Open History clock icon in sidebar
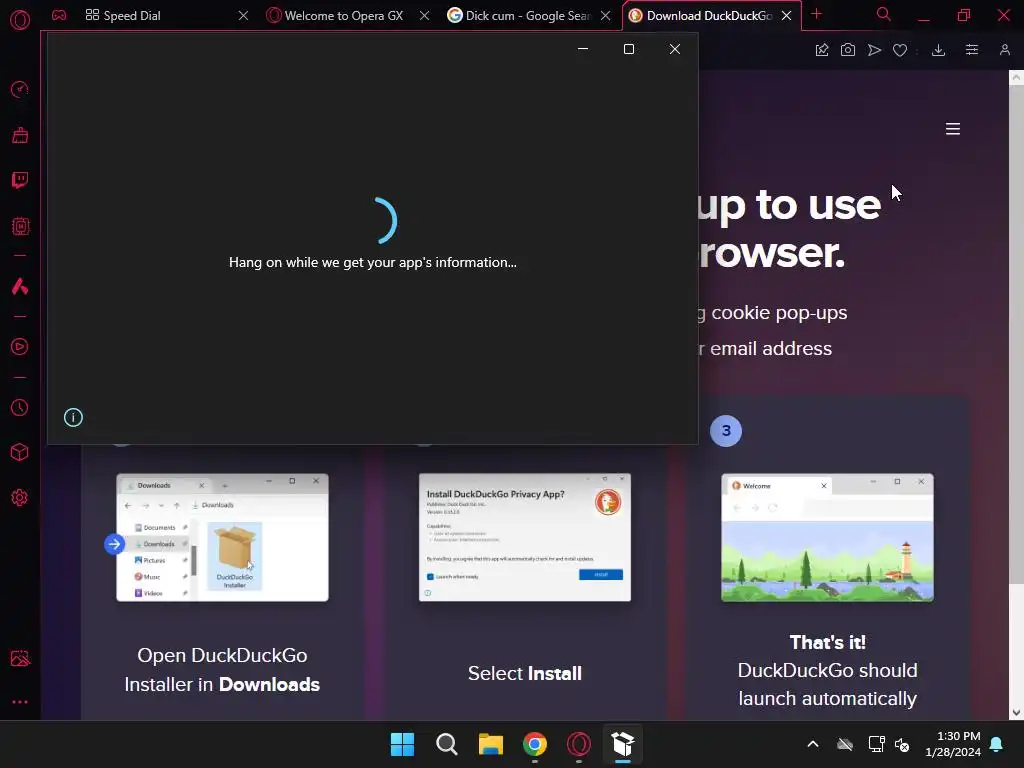Screen dimensions: 1024x768 click(x=20, y=408)
